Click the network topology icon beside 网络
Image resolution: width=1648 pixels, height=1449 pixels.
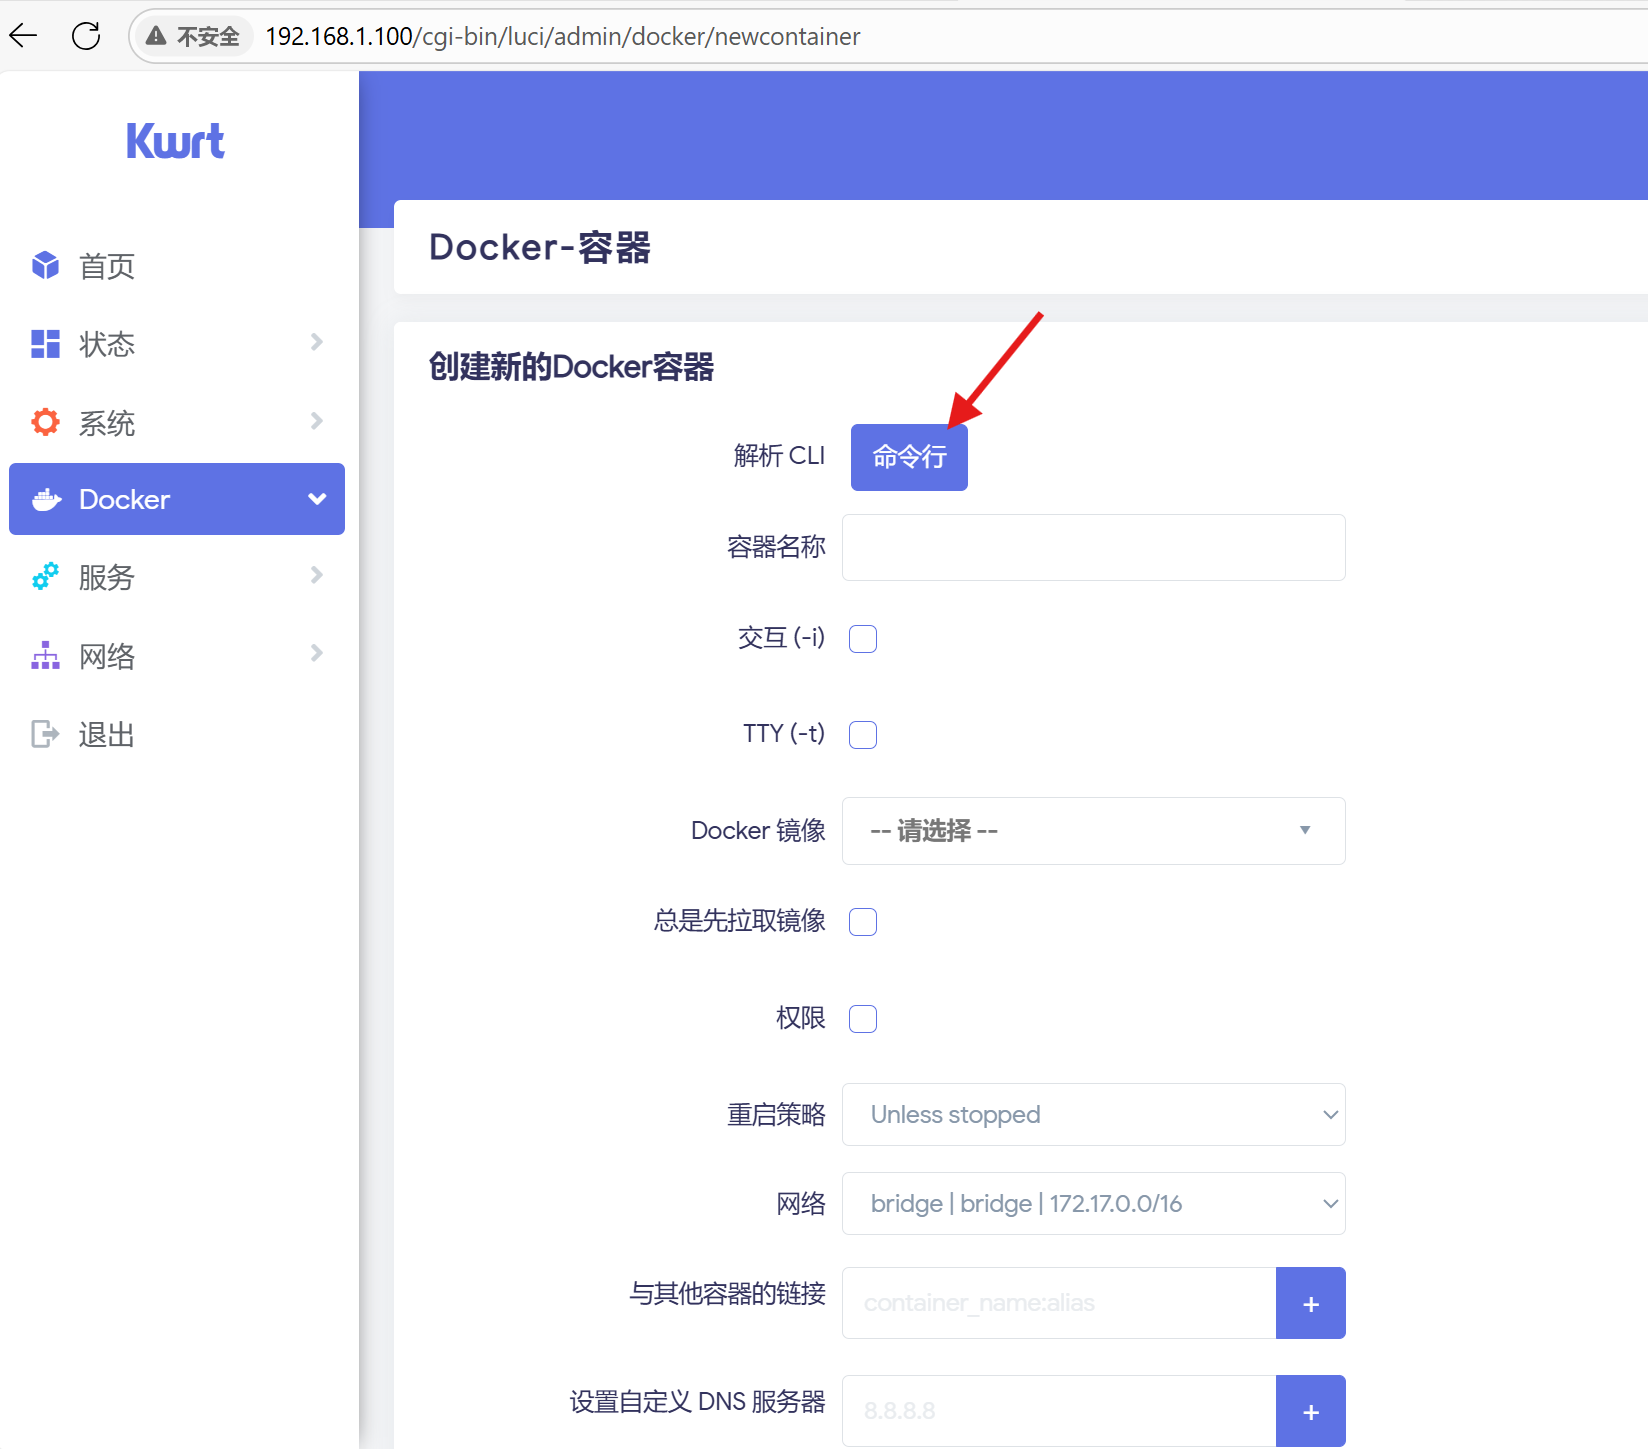[x=45, y=655]
